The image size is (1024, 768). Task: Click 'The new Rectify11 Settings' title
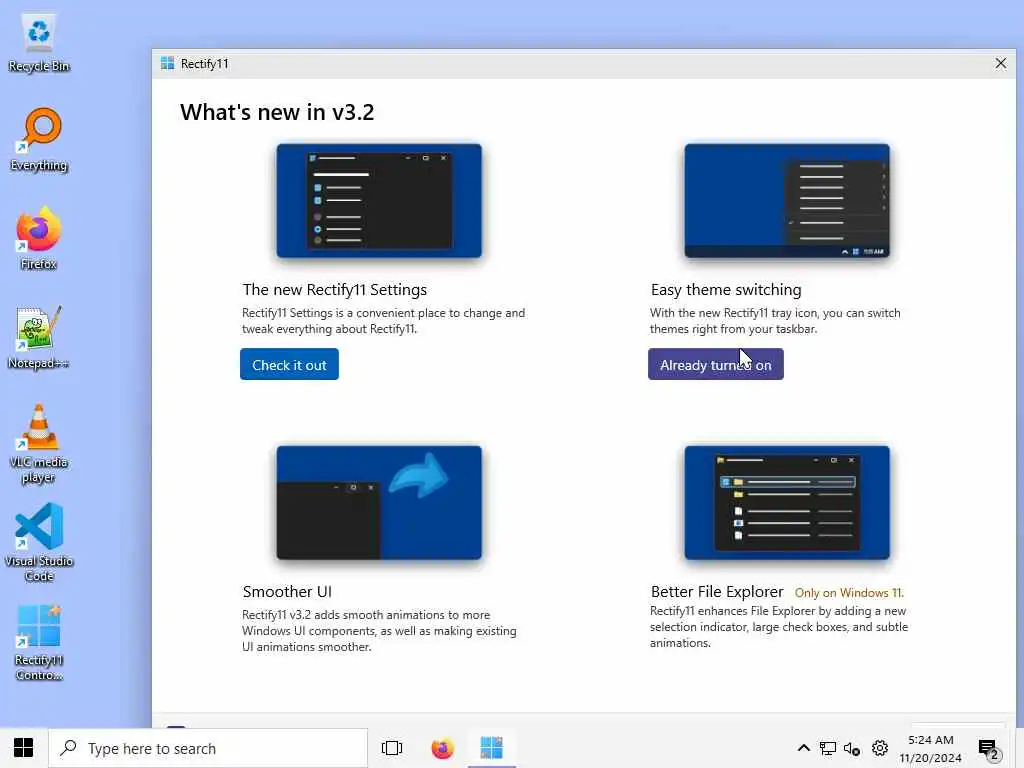[x=334, y=289]
